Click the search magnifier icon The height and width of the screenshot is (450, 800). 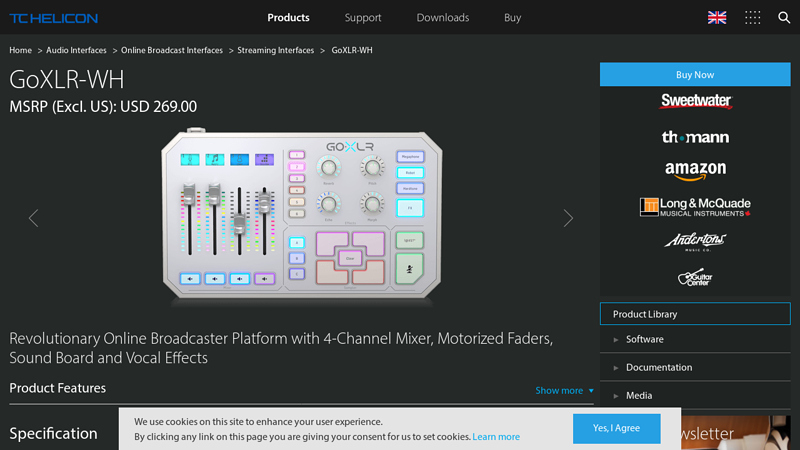(x=784, y=18)
